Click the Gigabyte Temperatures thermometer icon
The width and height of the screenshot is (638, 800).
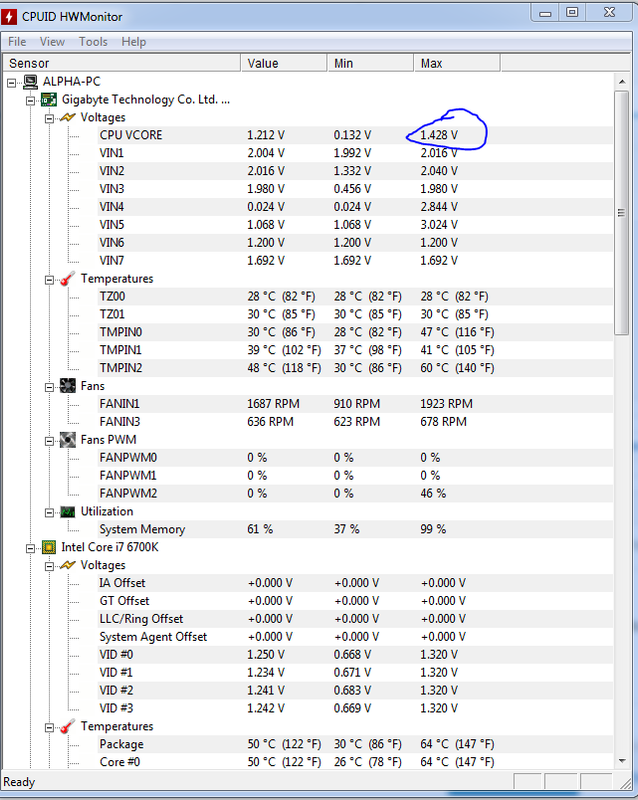[x=67, y=279]
